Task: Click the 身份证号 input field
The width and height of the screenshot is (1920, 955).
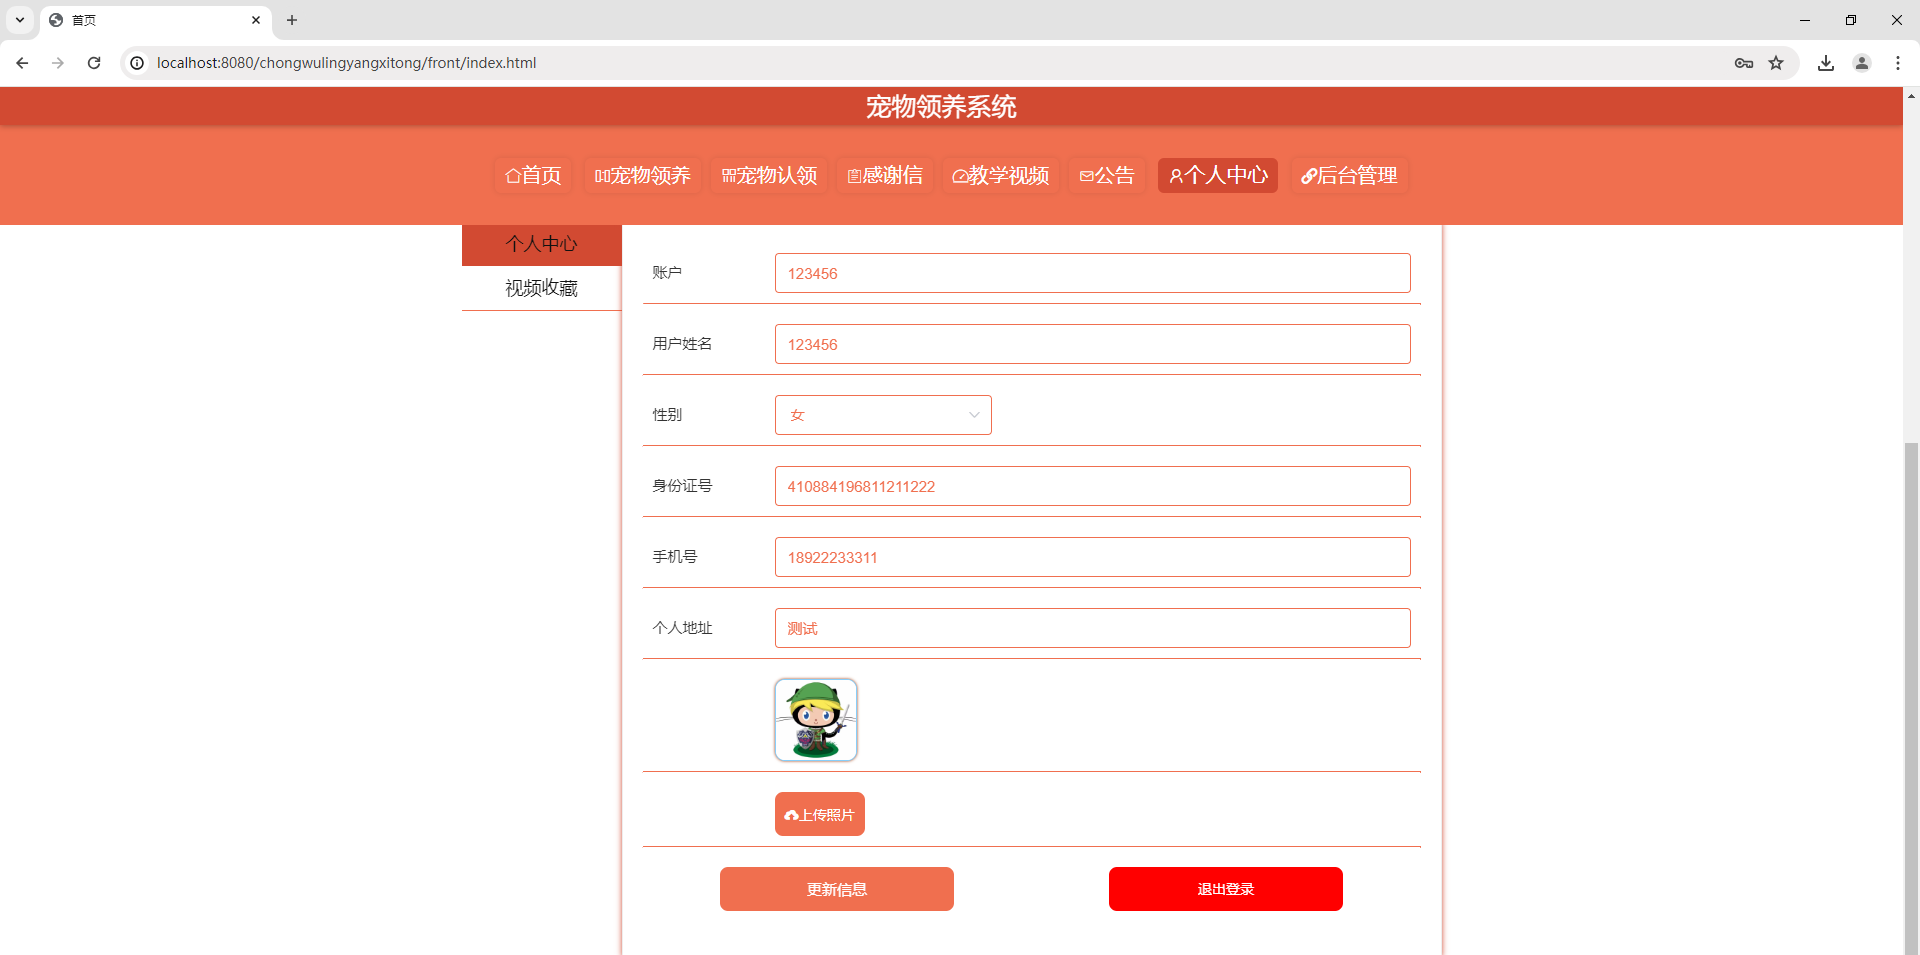Action: [1093, 486]
